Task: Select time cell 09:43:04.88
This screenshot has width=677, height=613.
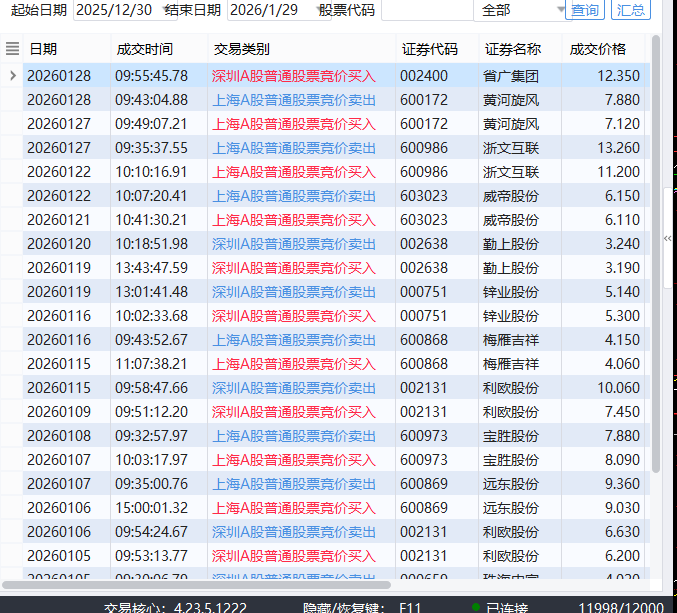Action: [159, 100]
